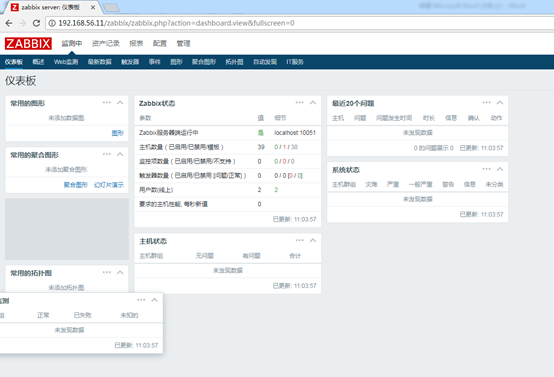Select the 拓扑图 submenu item
The image size is (554, 377).
(x=235, y=62)
